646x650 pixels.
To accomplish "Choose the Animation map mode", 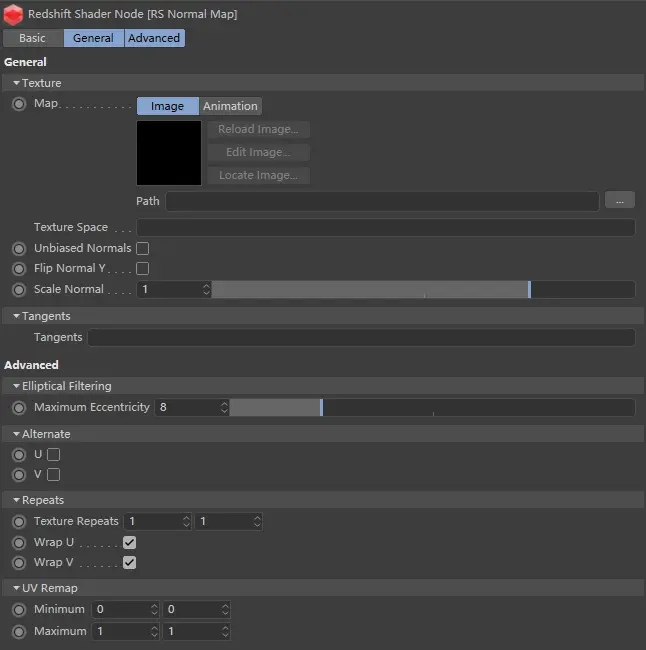I will pos(231,106).
